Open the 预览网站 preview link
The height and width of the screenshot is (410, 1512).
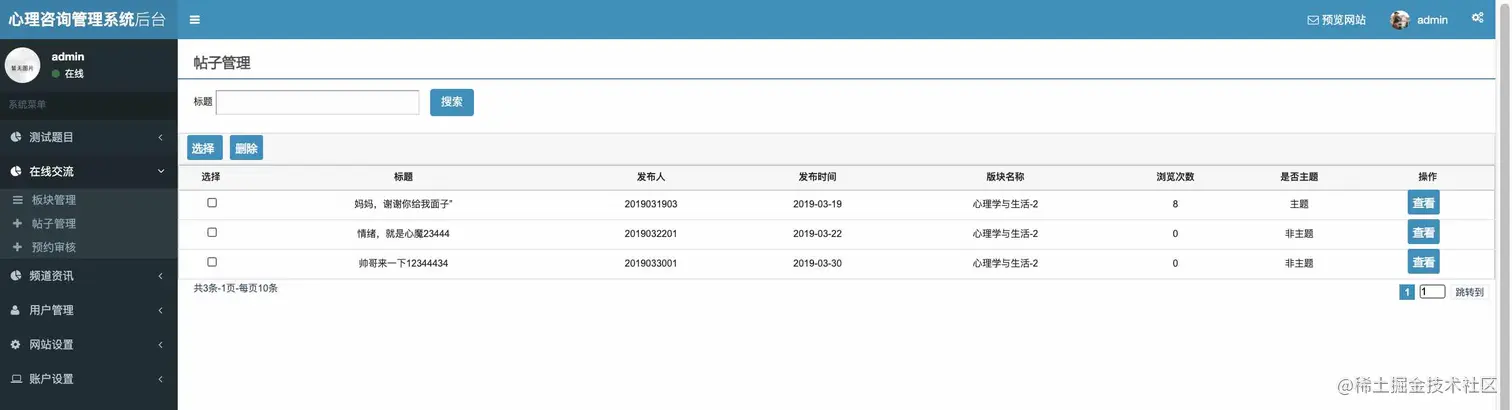click(1337, 20)
